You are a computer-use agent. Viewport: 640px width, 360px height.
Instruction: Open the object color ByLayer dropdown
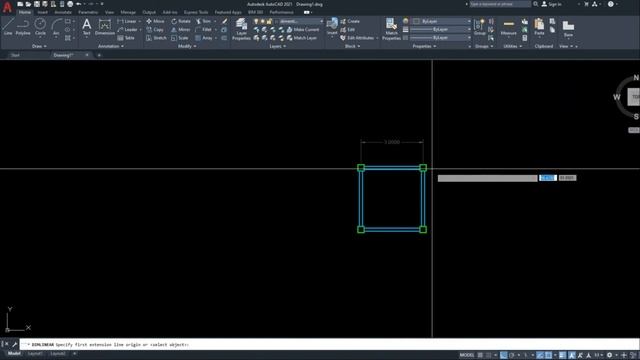pos(441,21)
